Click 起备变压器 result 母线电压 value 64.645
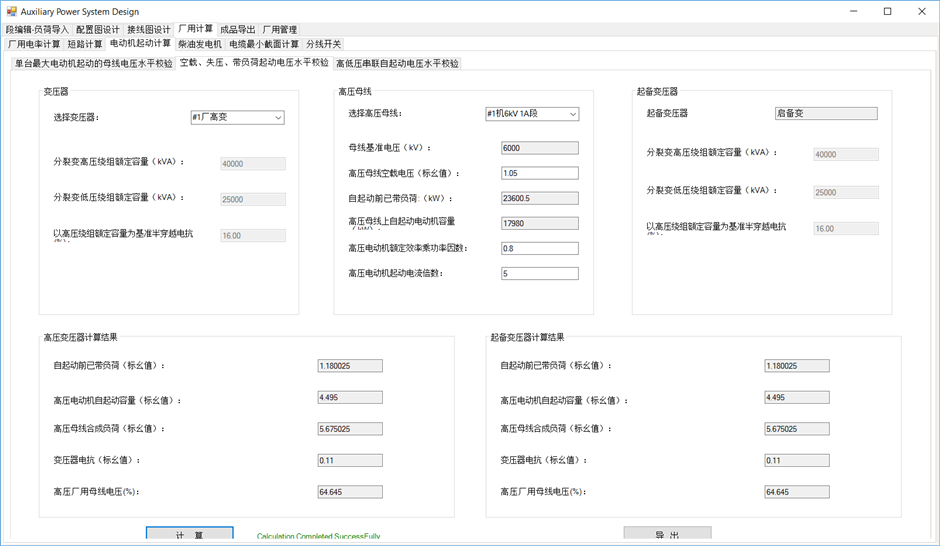This screenshot has height=546, width=940. 797,492
